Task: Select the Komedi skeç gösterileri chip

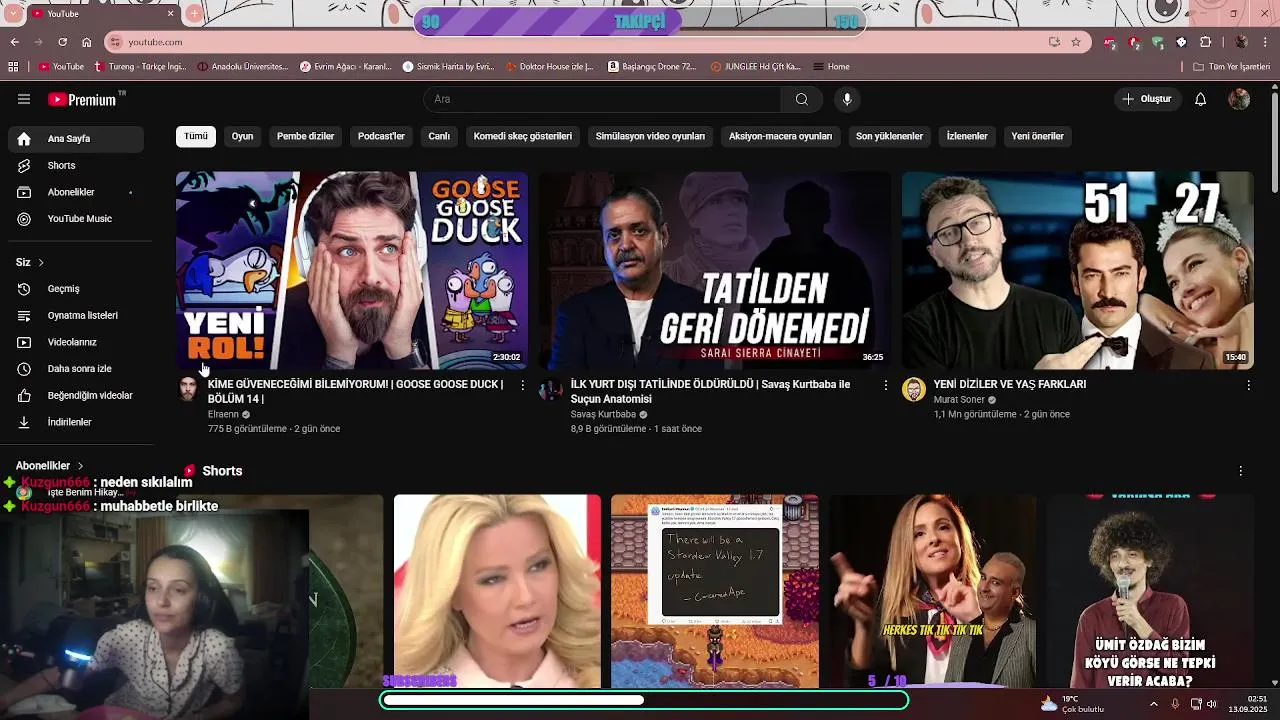Action: pos(523,136)
